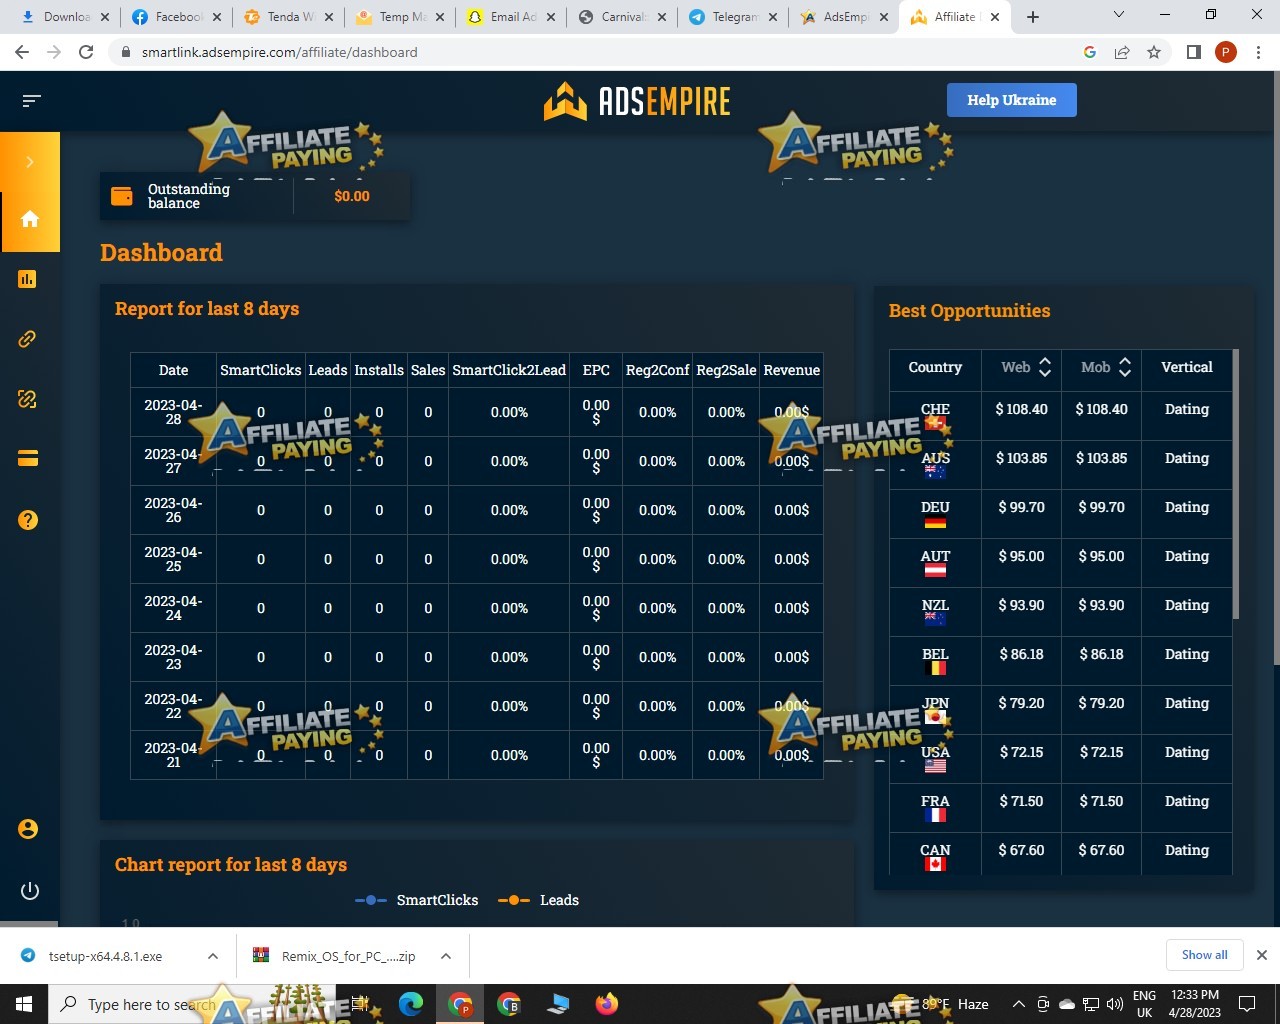Screen dimensions: 1280x1024
Task: Open the smartlink sidebar icon below link
Action: coord(28,399)
